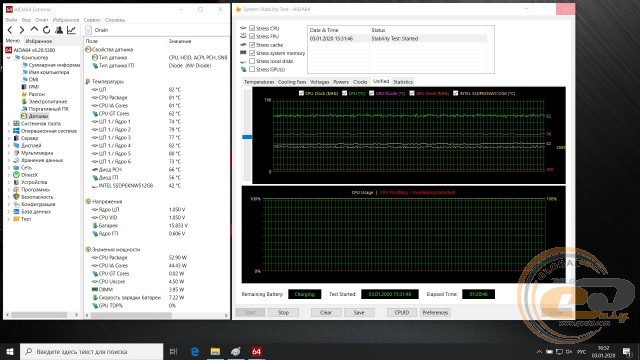Click the Refresh icon in AIDA64 toolbar

click(x=47, y=30)
